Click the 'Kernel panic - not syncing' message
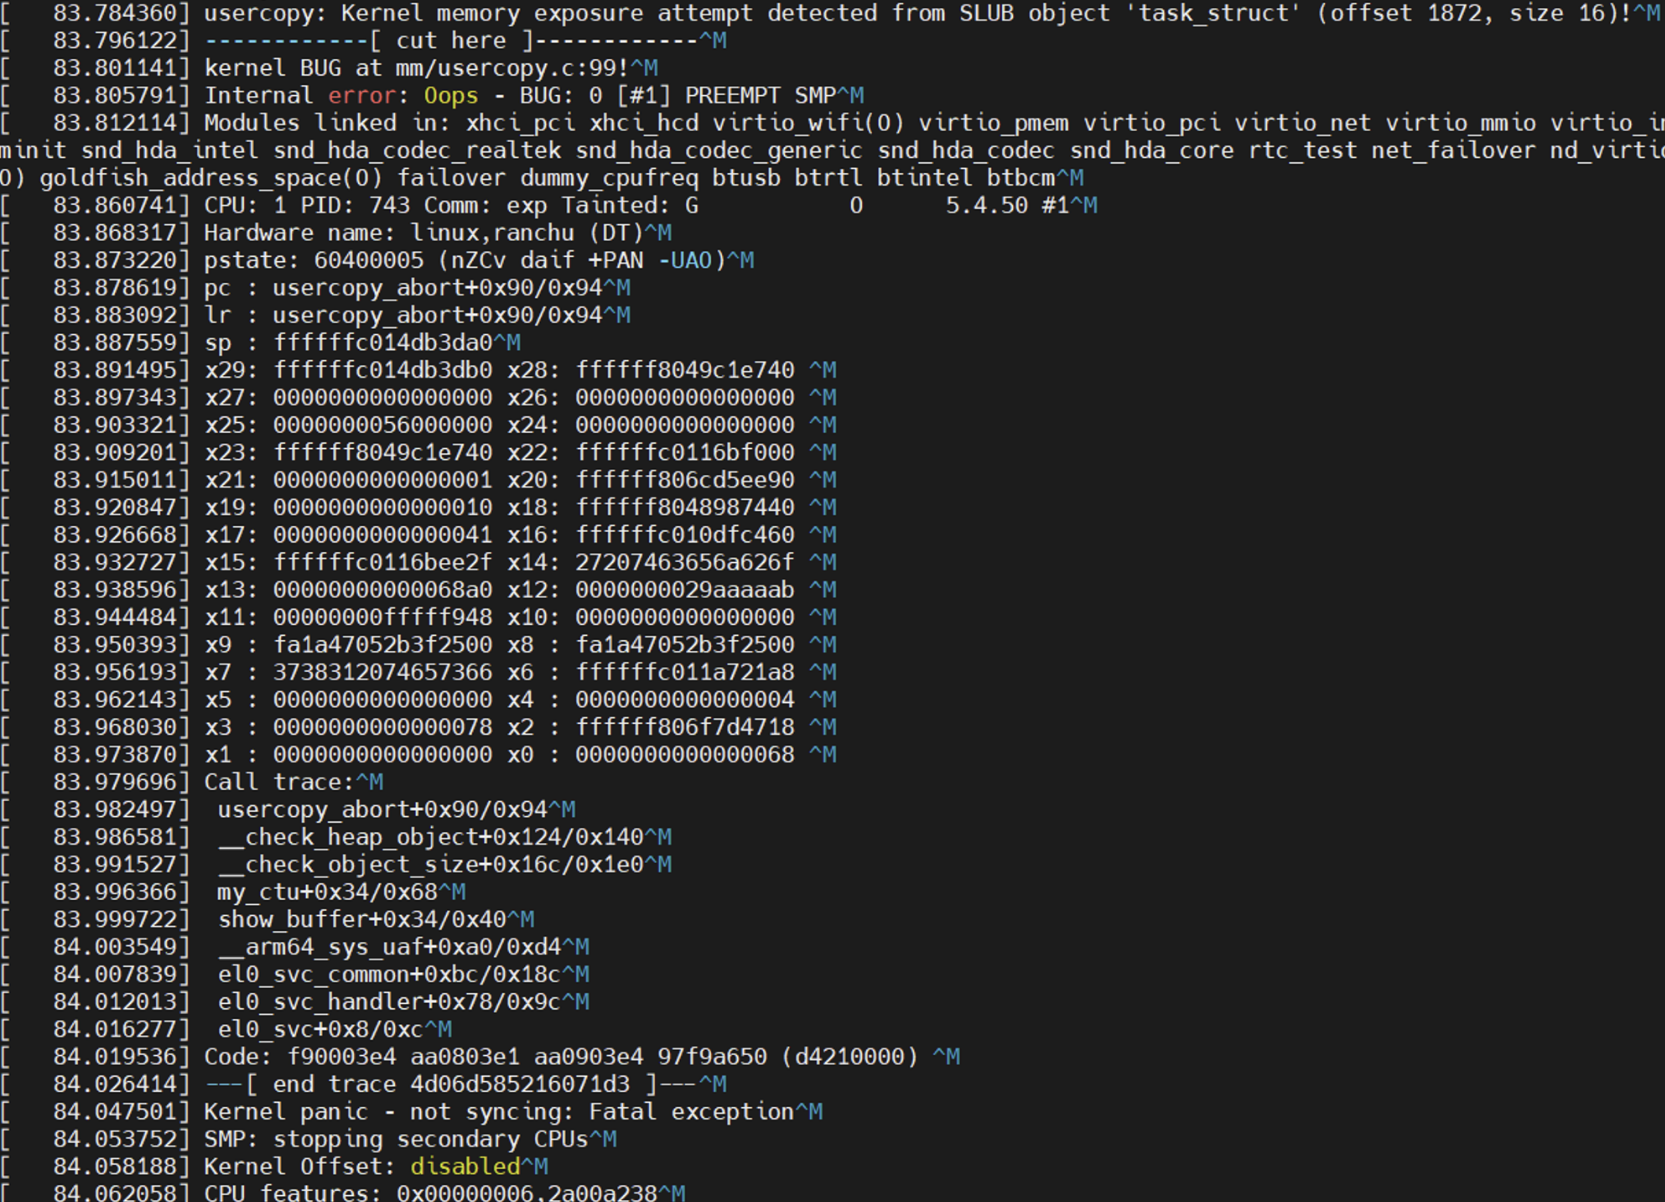The height and width of the screenshot is (1202, 1665). coord(499,1112)
